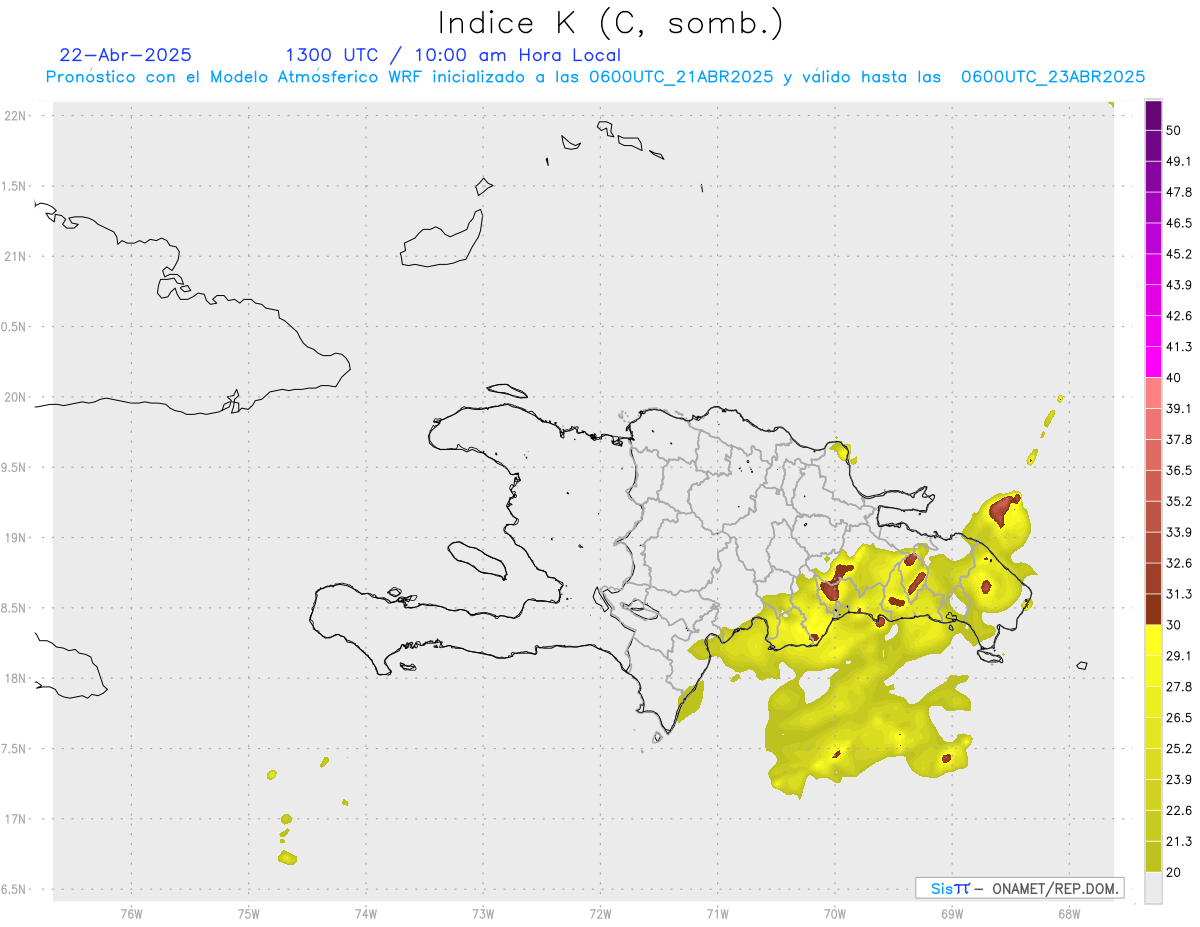Click the colorbar value '22.6'
Viewport: 1200px width, 927px height.
pos(1179,811)
